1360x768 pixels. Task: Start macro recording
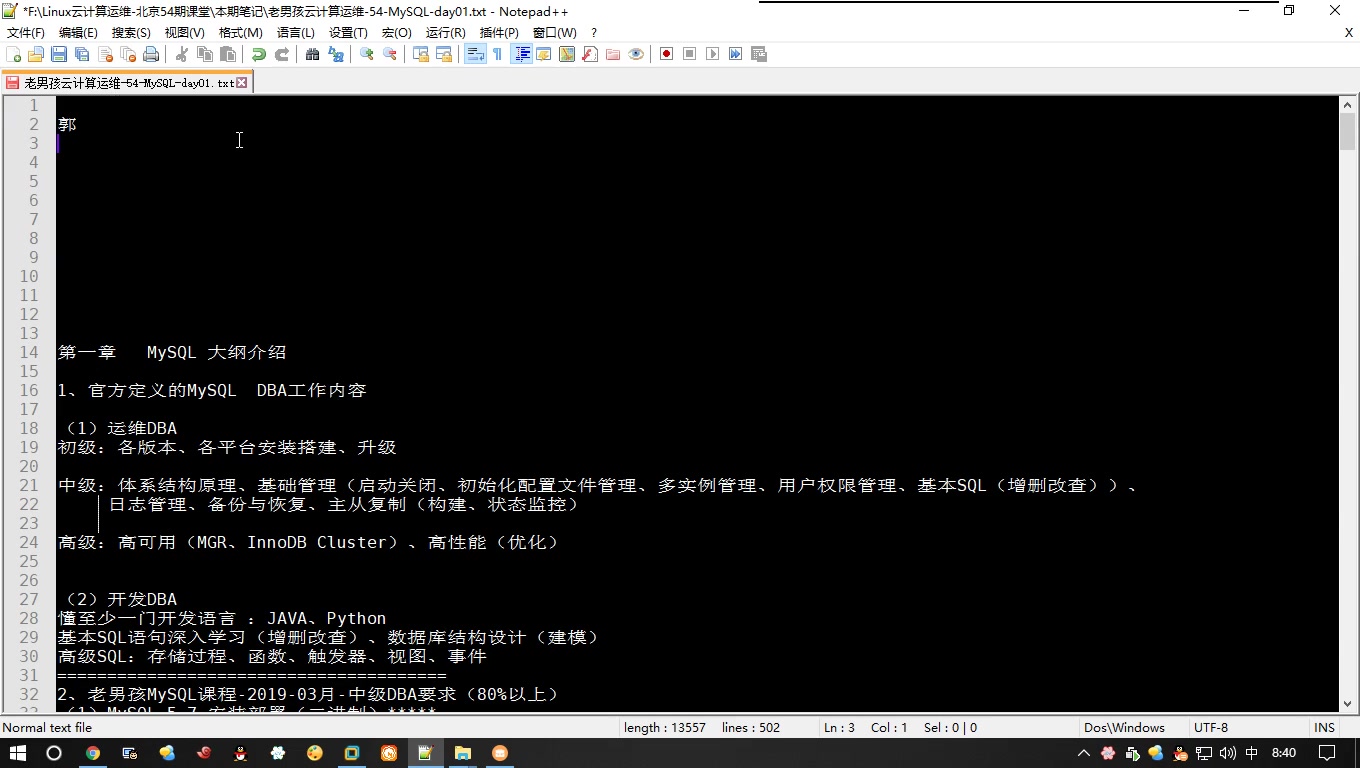point(665,54)
